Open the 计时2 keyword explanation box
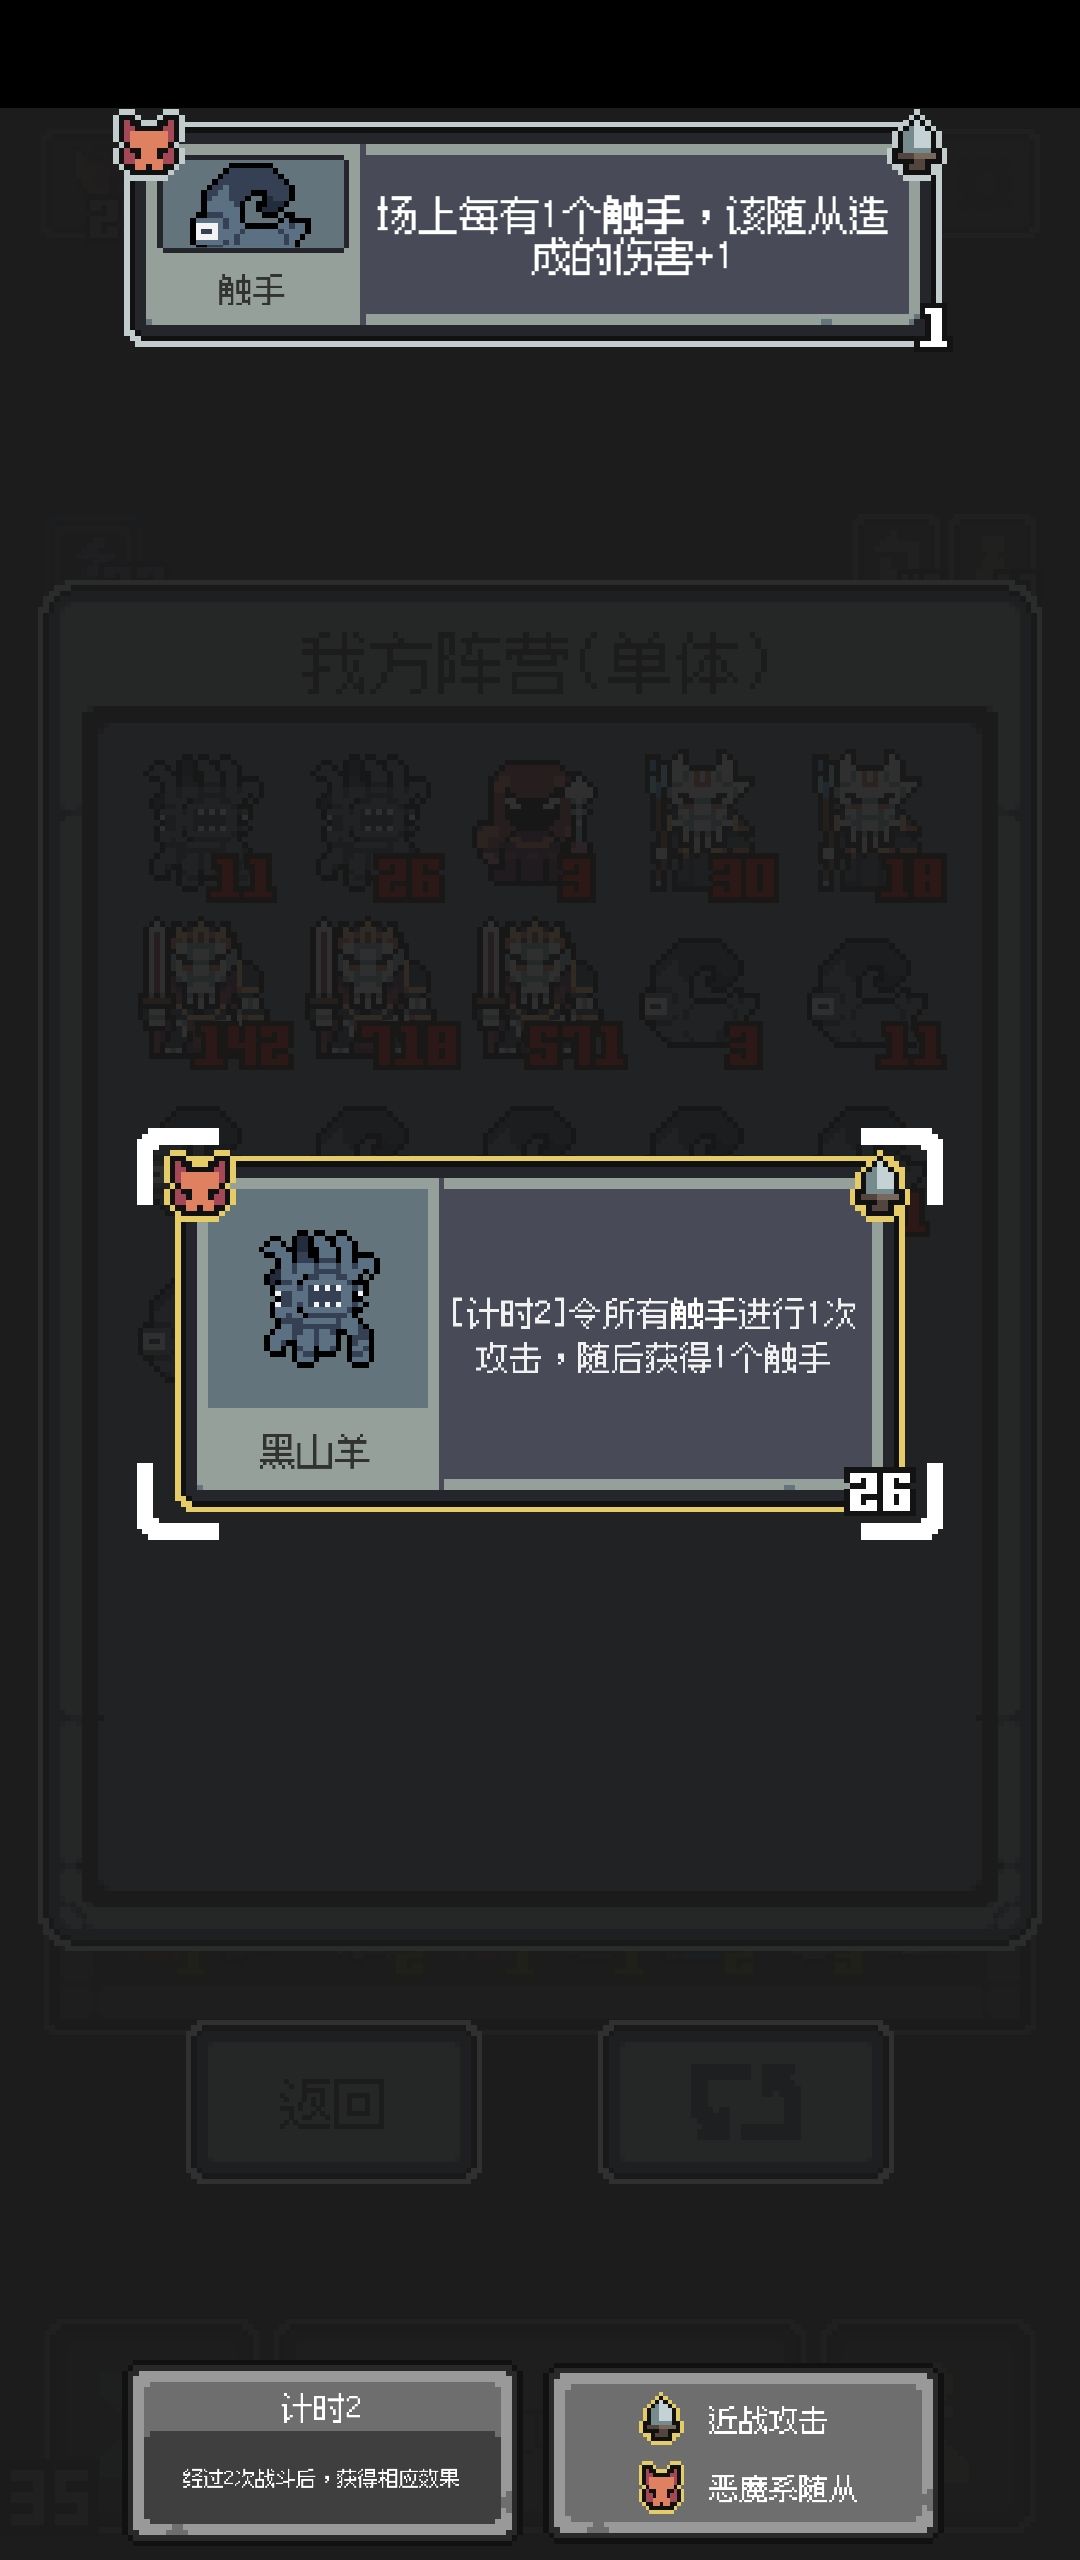This screenshot has width=1080, height=2560. pyautogui.click(x=320, y=2452)
